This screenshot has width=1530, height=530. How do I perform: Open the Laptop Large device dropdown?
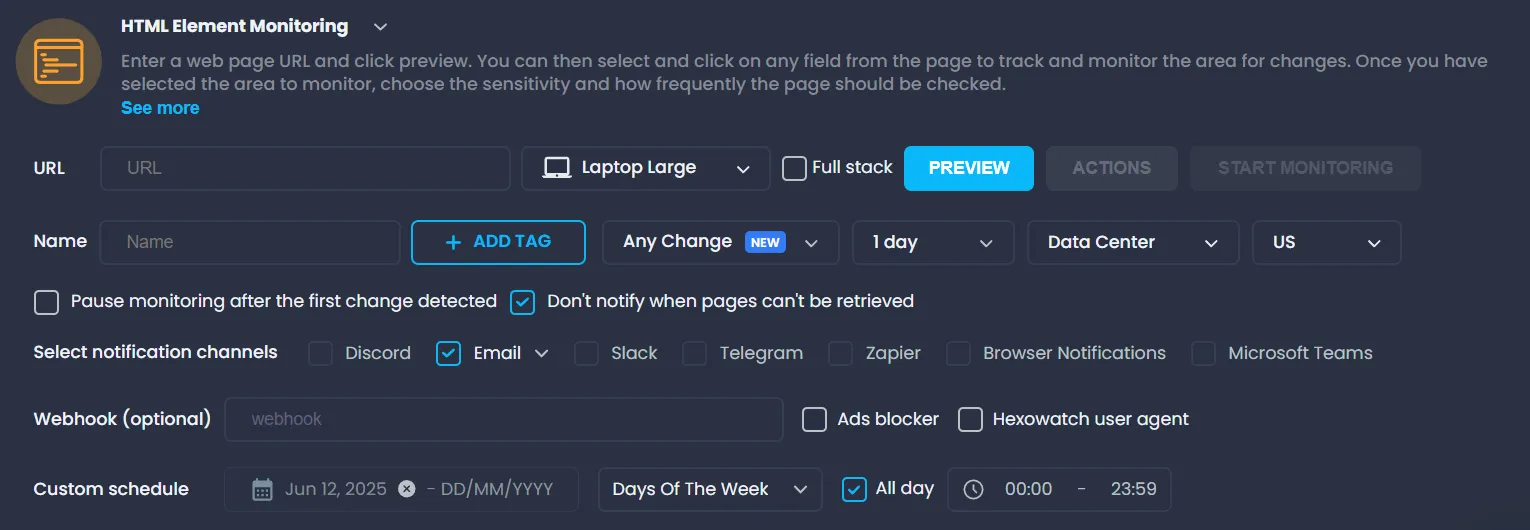point(645,168)
